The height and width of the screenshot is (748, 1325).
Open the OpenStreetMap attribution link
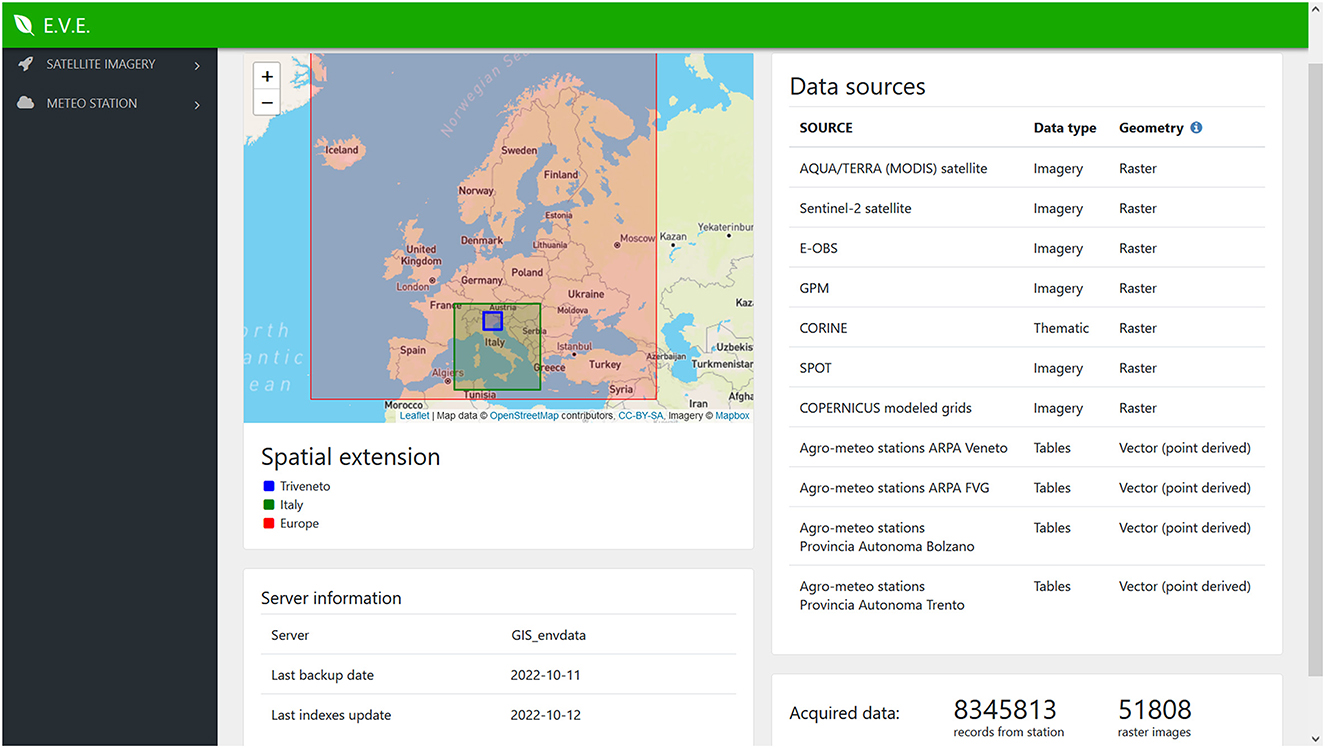tap(524, 416)
